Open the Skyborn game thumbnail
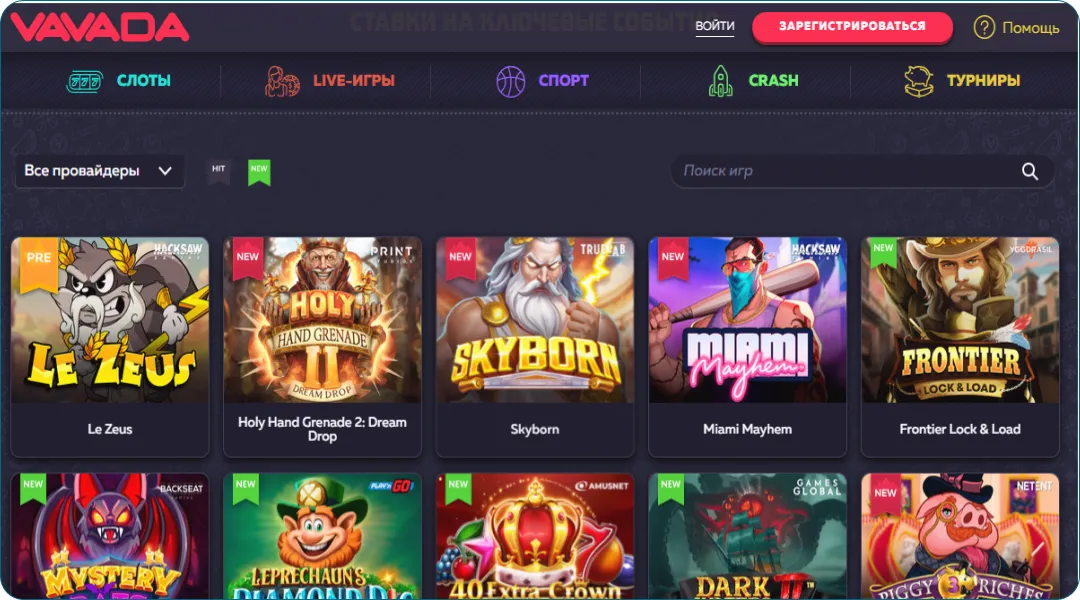 point(534,320)
